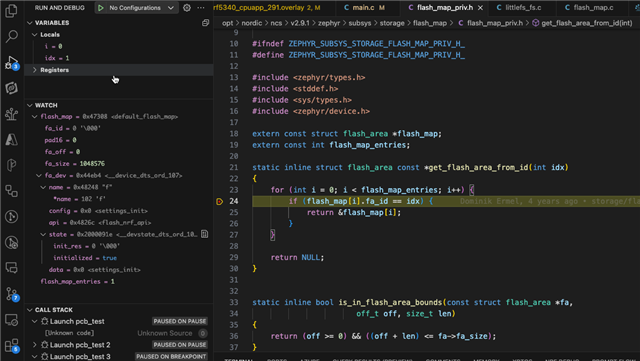Select the 'idx = 1' local variable
Image resolution: width=640 pixels, height=361 pixels.
click(x=119, y=58)
